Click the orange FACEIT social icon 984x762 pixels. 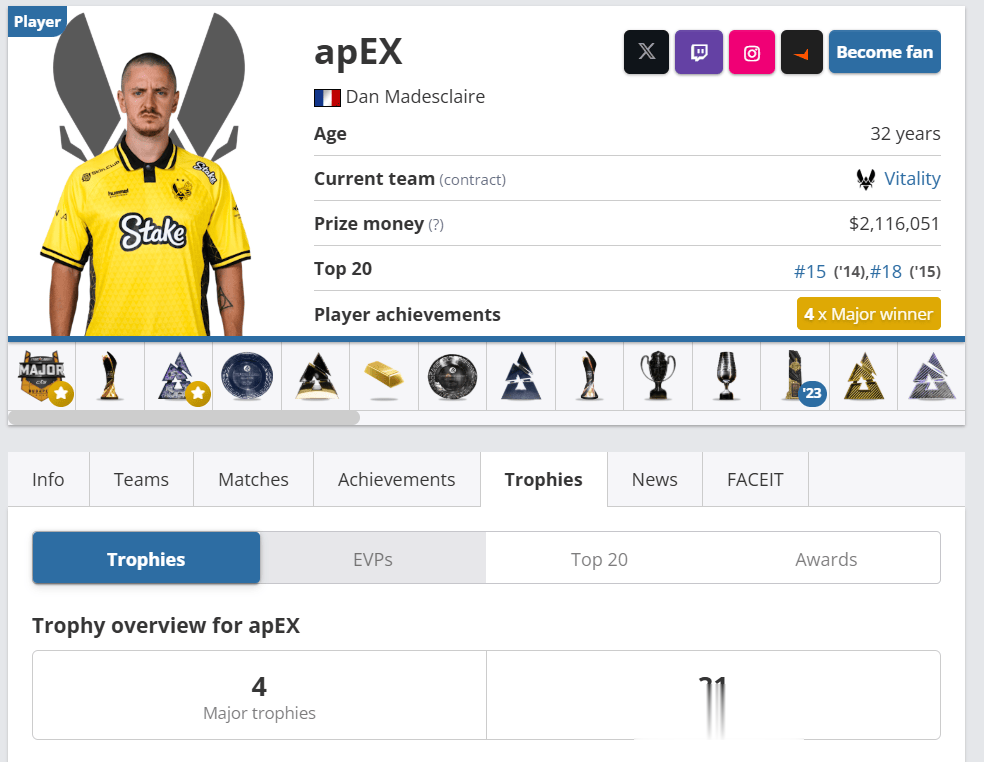802,52
